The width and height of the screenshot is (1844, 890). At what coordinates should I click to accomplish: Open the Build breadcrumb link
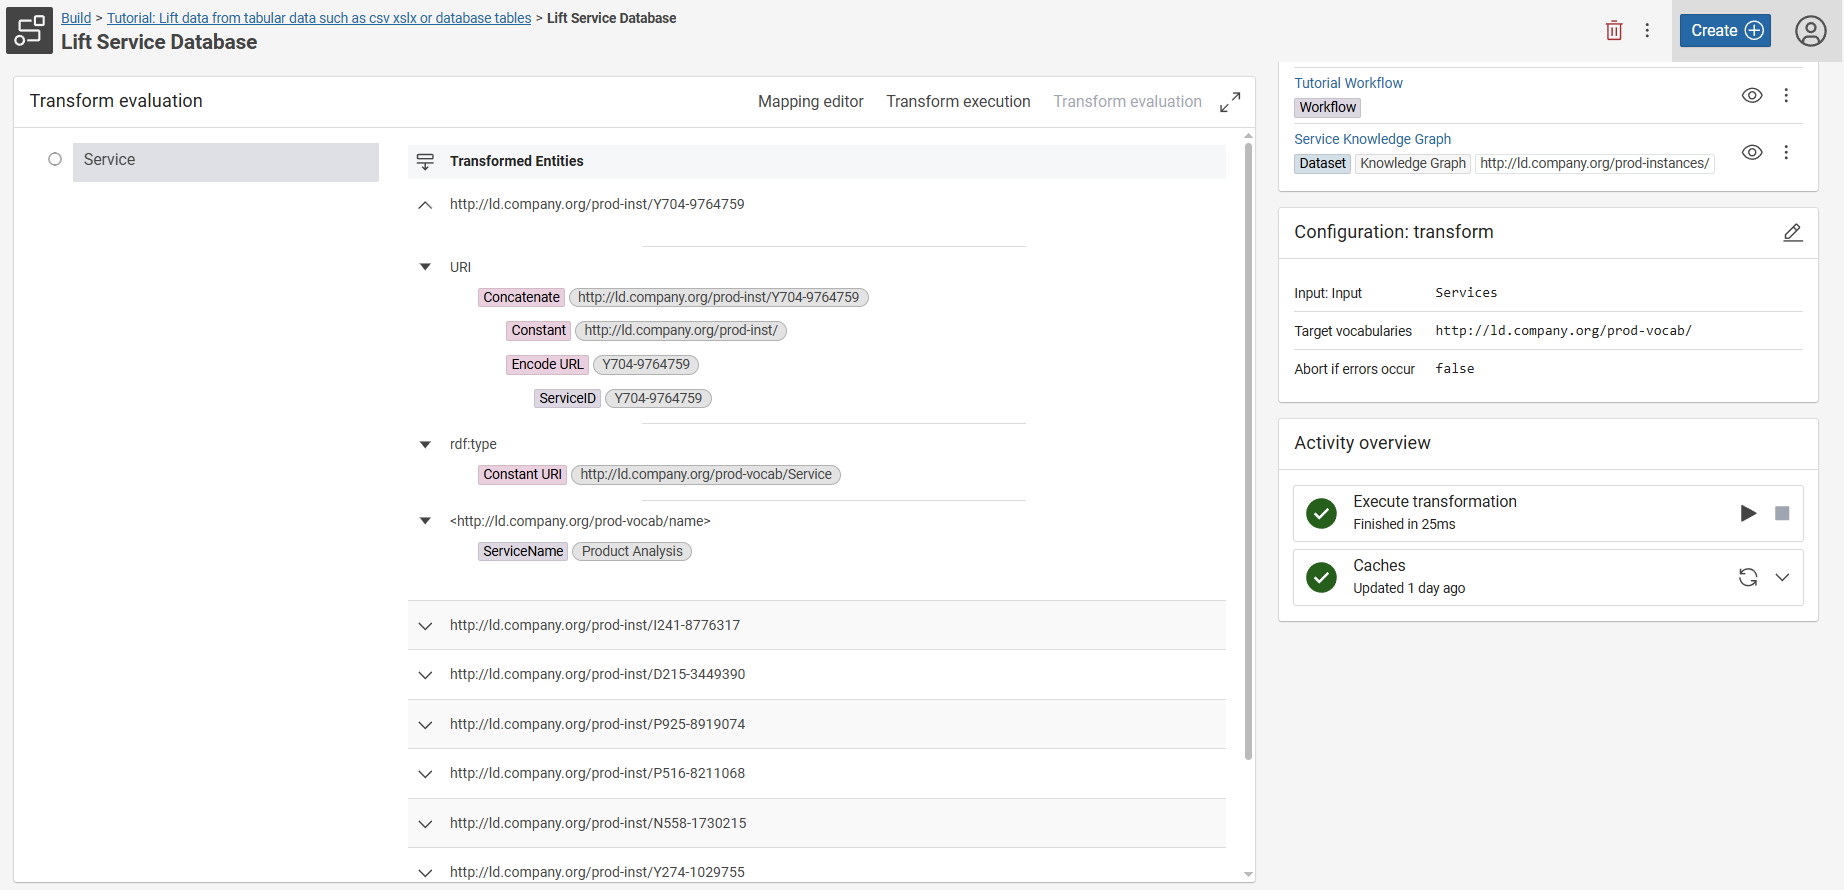coord(76,18)
